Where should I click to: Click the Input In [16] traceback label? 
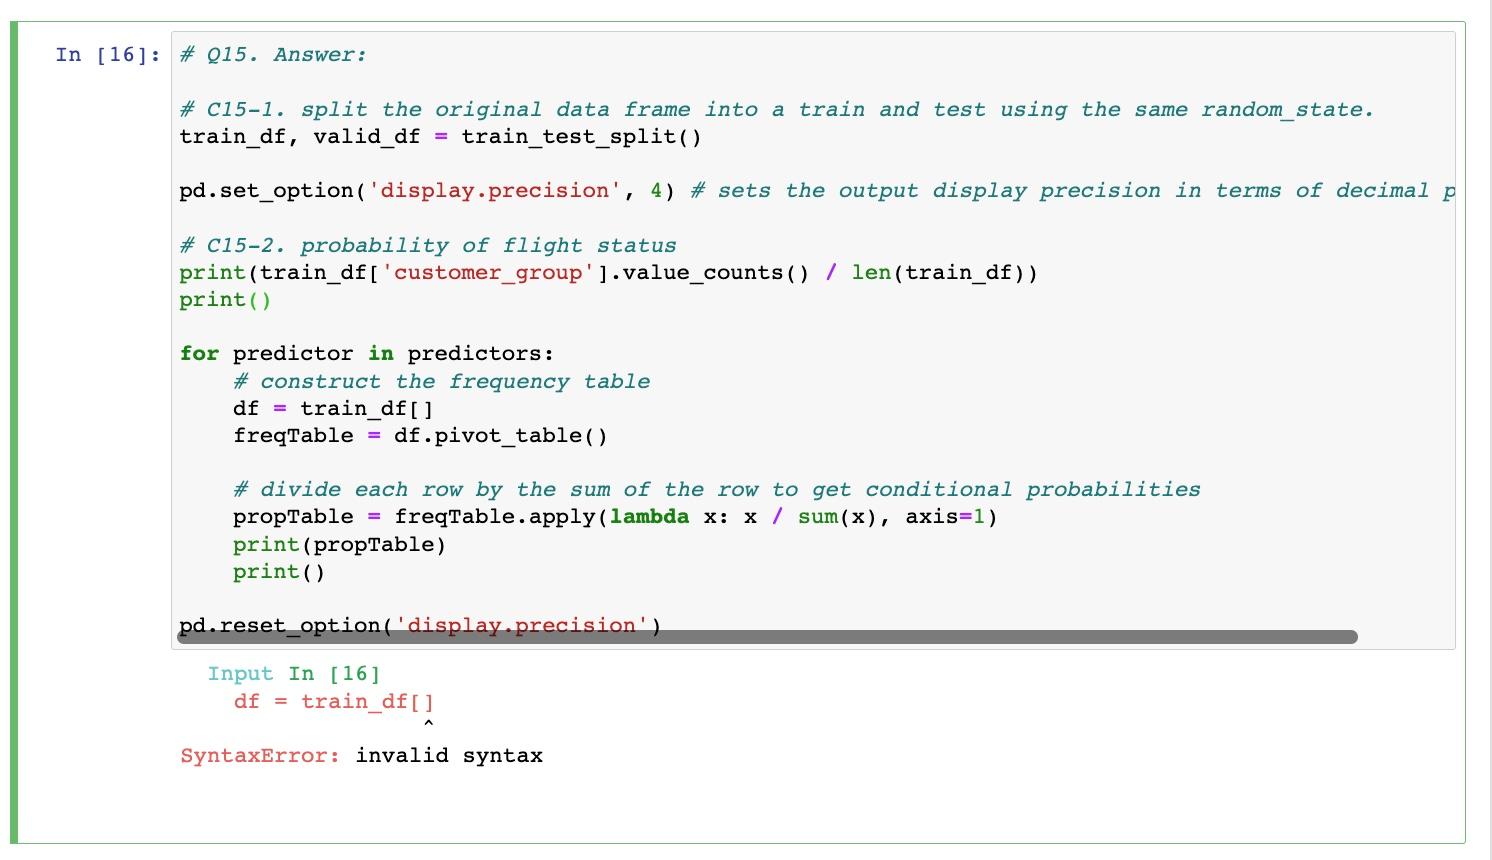click(x=294, y=674)
